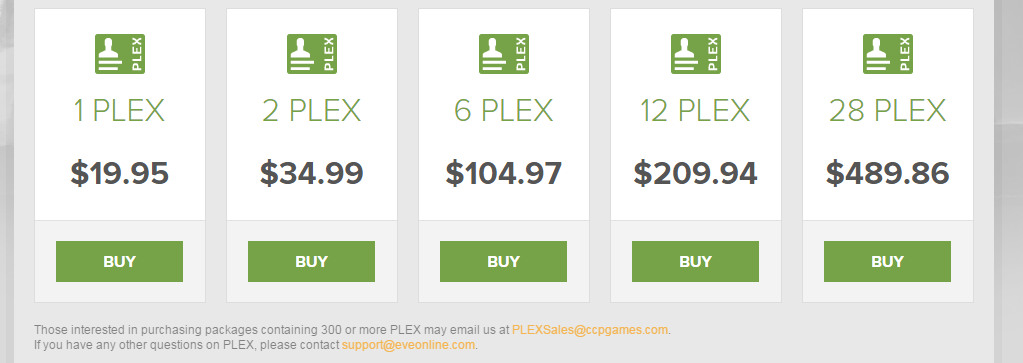Buy the 6 PLEX package

tap(503, 261)
